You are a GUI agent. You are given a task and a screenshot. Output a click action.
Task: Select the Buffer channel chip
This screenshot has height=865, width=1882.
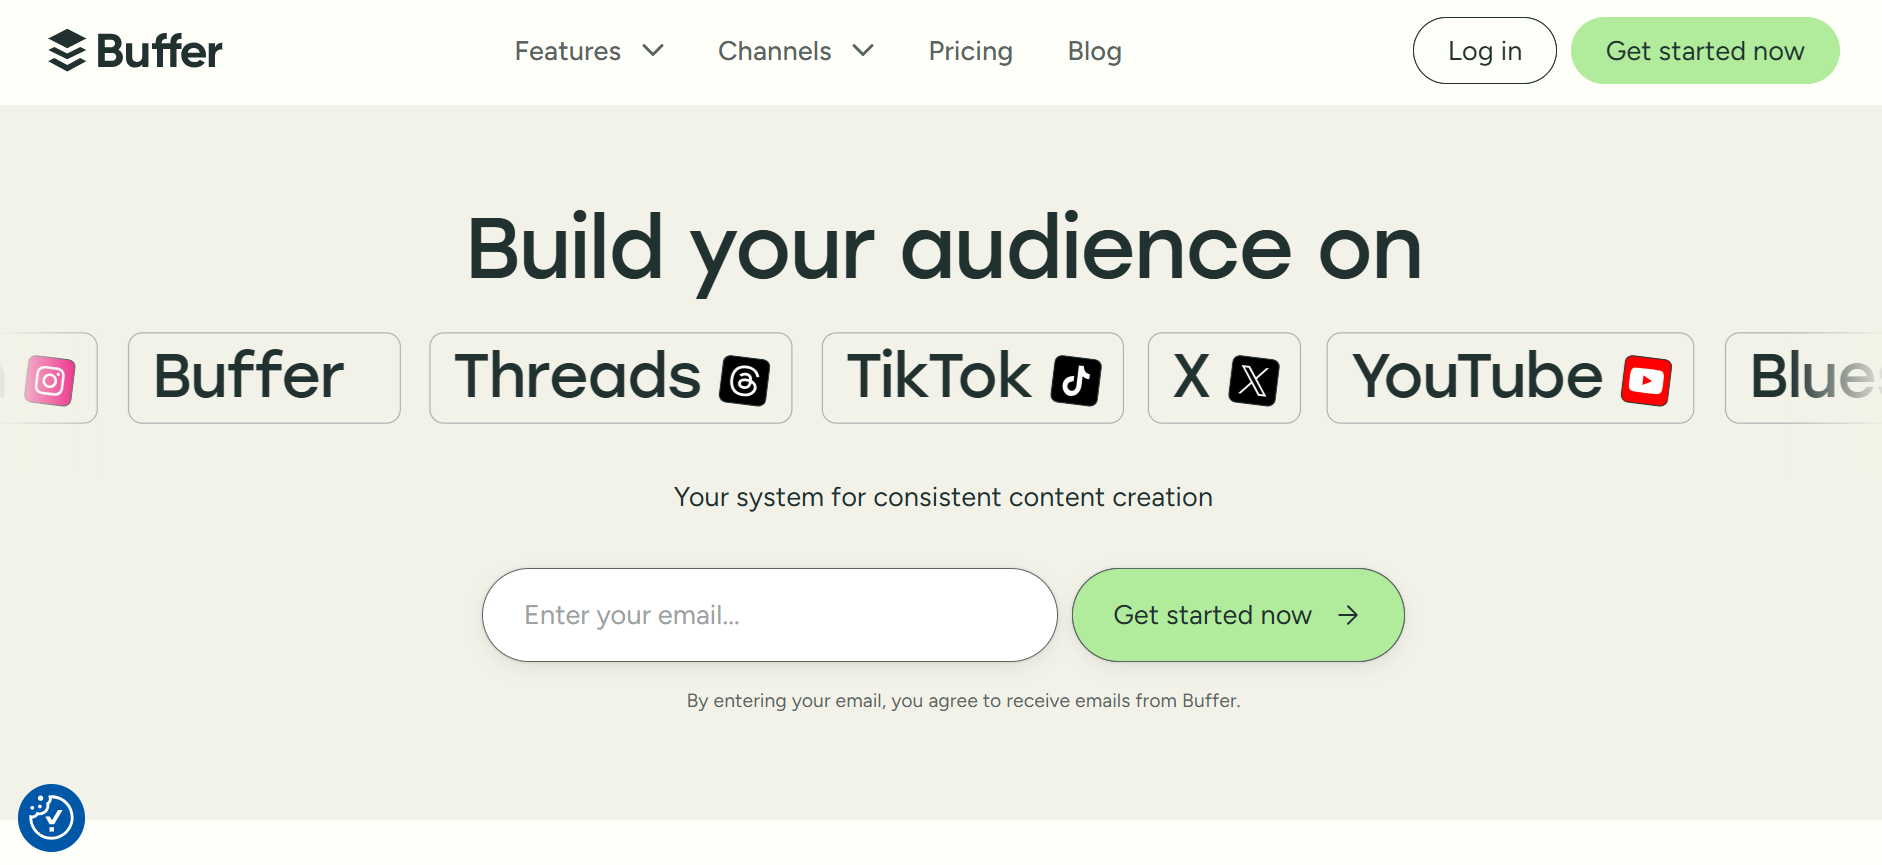[264, 378]
